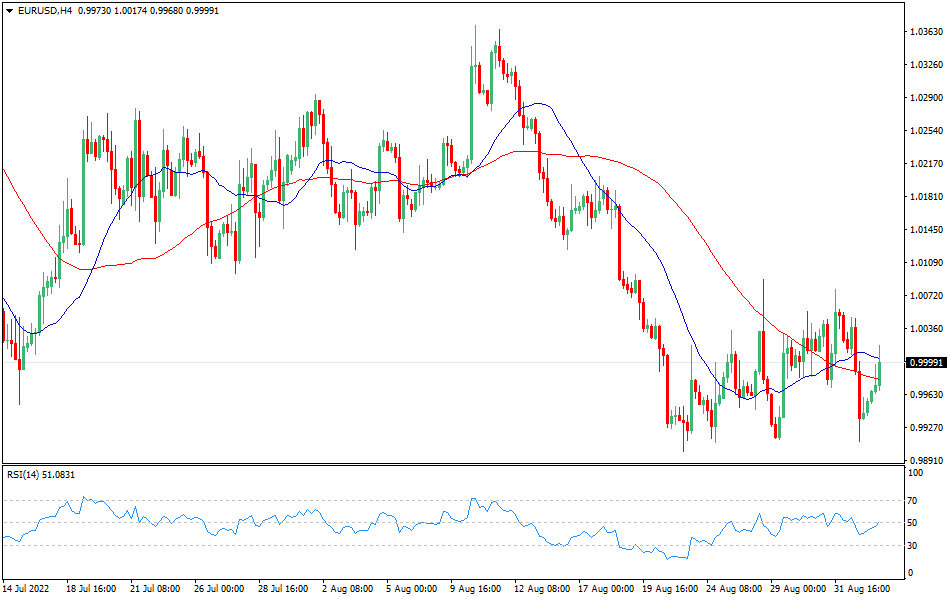950x600 pixels.
Task: Click the RSI 100 scale label
Action: point(914,479)
